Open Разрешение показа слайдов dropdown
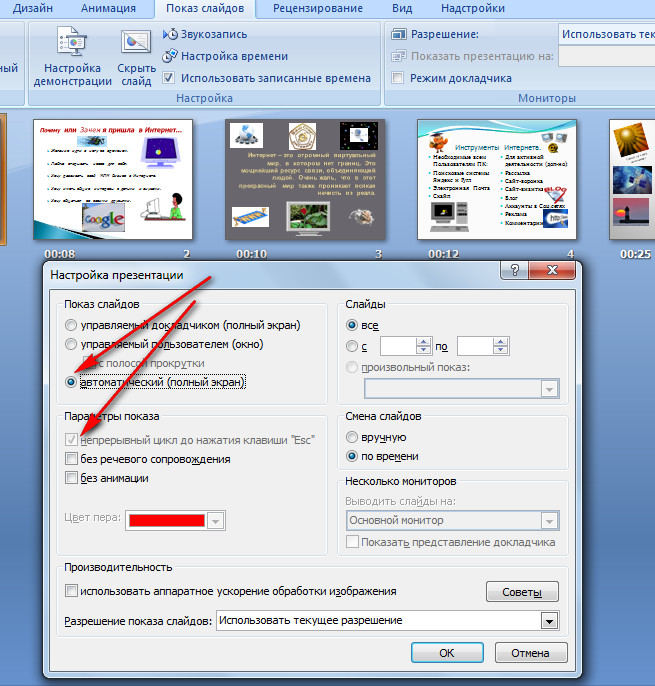Viewport: 655px width, 686px height. 550,621
